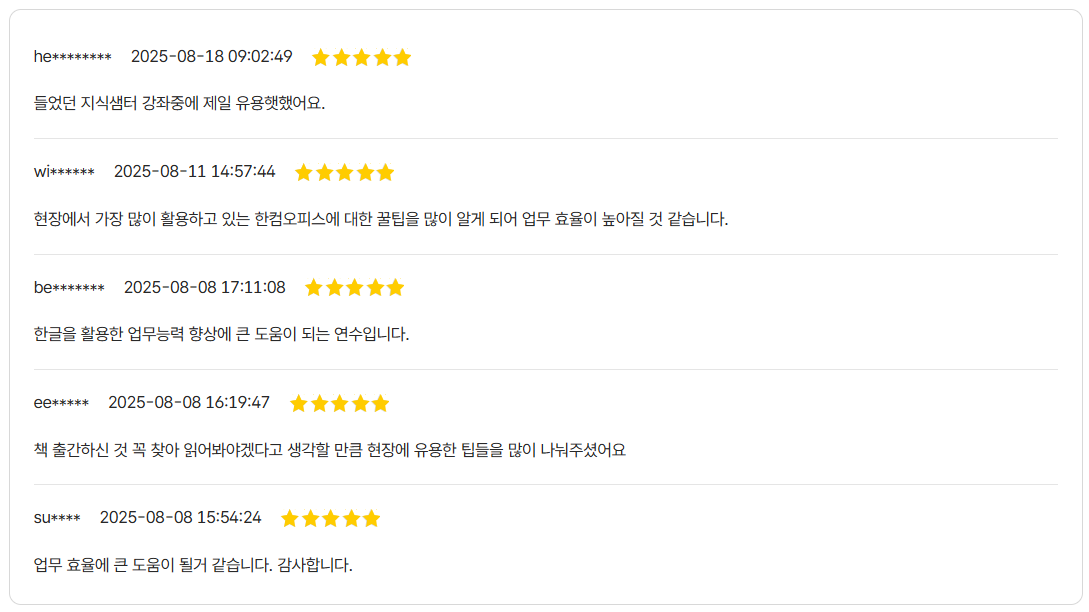The height and width of the screenshot is (612, 1089).
Task: Click reviewer name su****
Action: (x=57, y=518)
